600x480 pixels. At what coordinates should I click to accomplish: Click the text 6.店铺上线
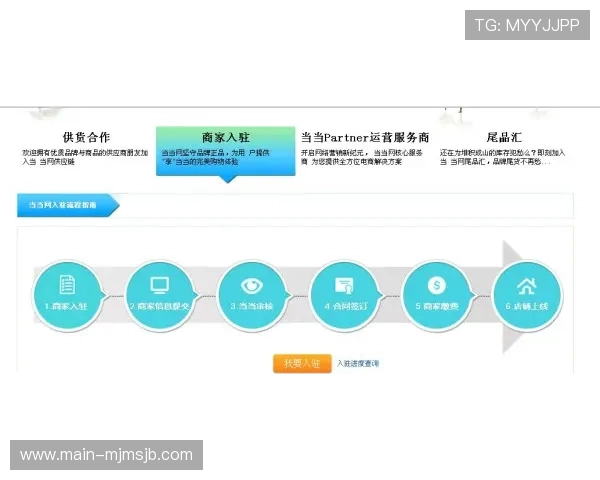[527, 307]
